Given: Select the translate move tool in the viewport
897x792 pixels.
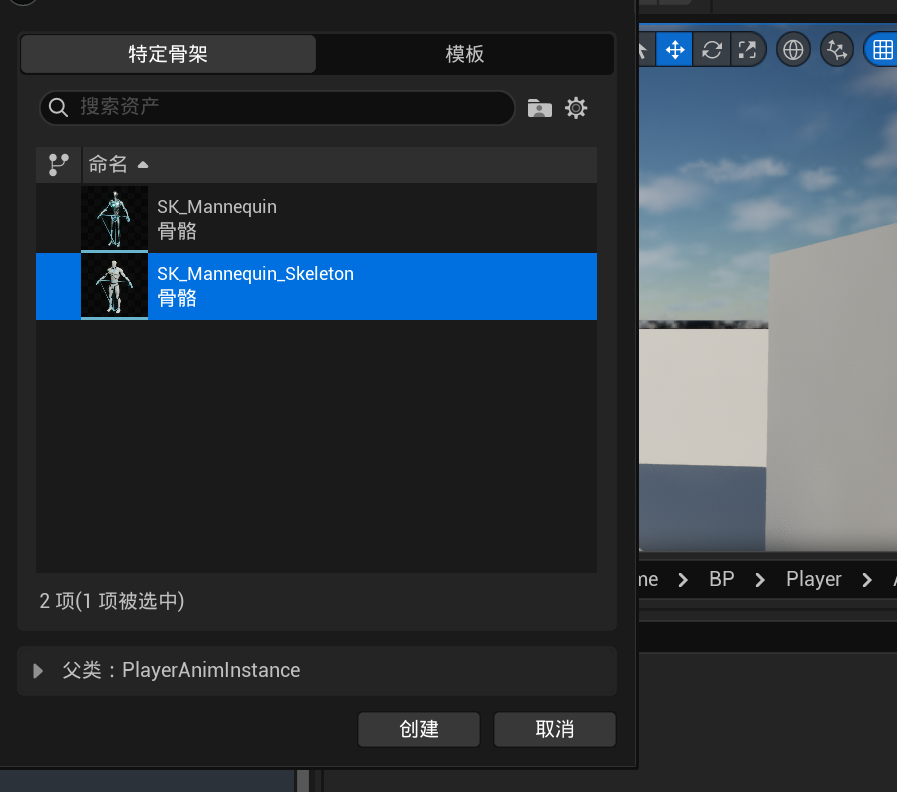Looking at the screenshot, I should point(675,50).
